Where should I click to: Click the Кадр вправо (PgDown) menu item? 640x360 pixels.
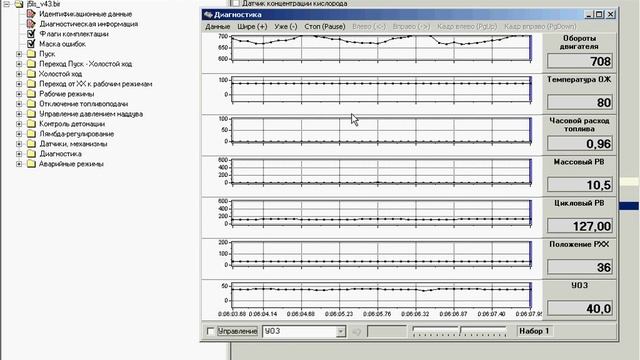tap(540, 27)
